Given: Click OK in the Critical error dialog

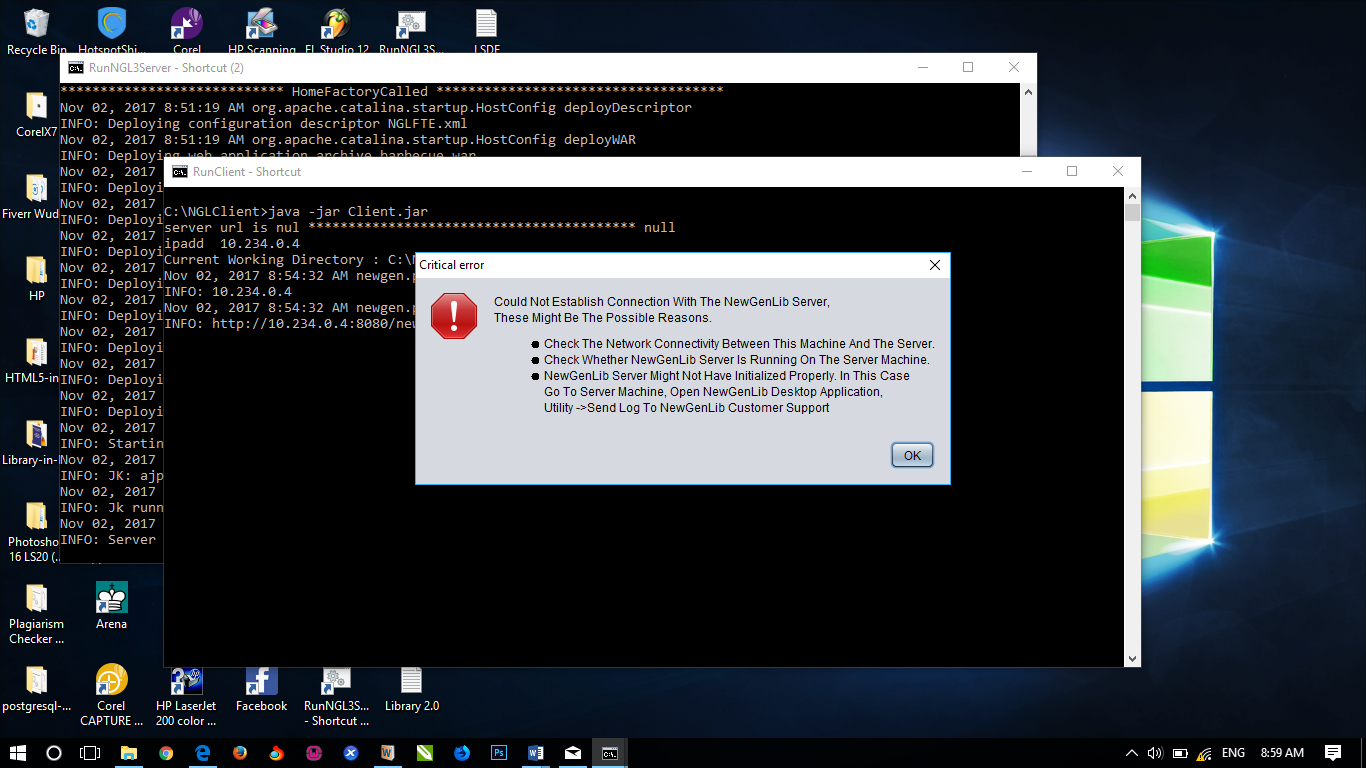Looking at the screenshot, I should [x=912, y=455].
